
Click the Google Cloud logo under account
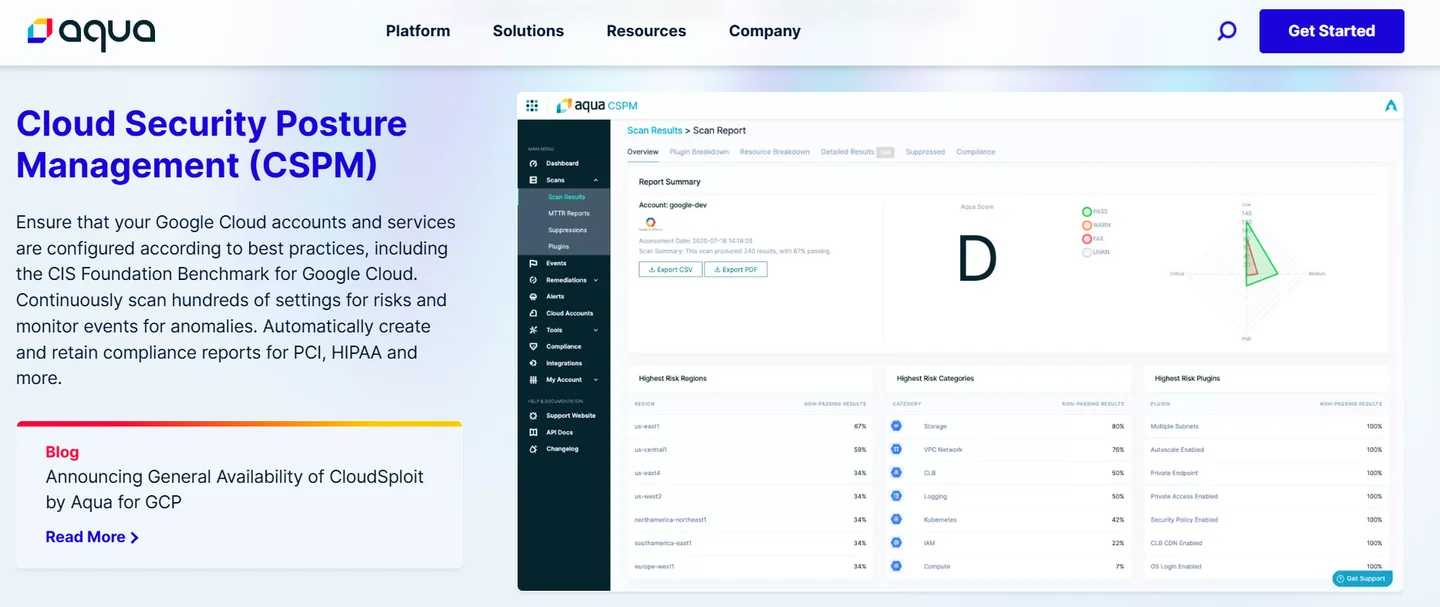[650, 224]
